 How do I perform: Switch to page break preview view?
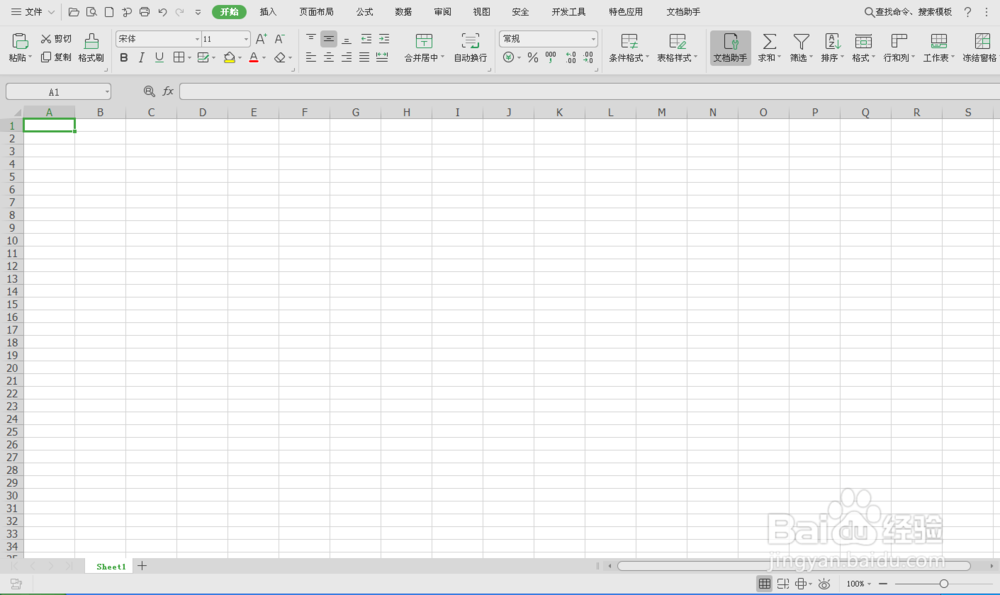point(783,584)
